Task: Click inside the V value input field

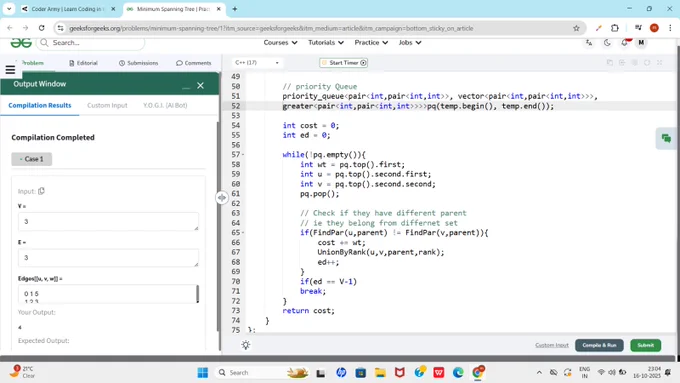Action: 108,222
